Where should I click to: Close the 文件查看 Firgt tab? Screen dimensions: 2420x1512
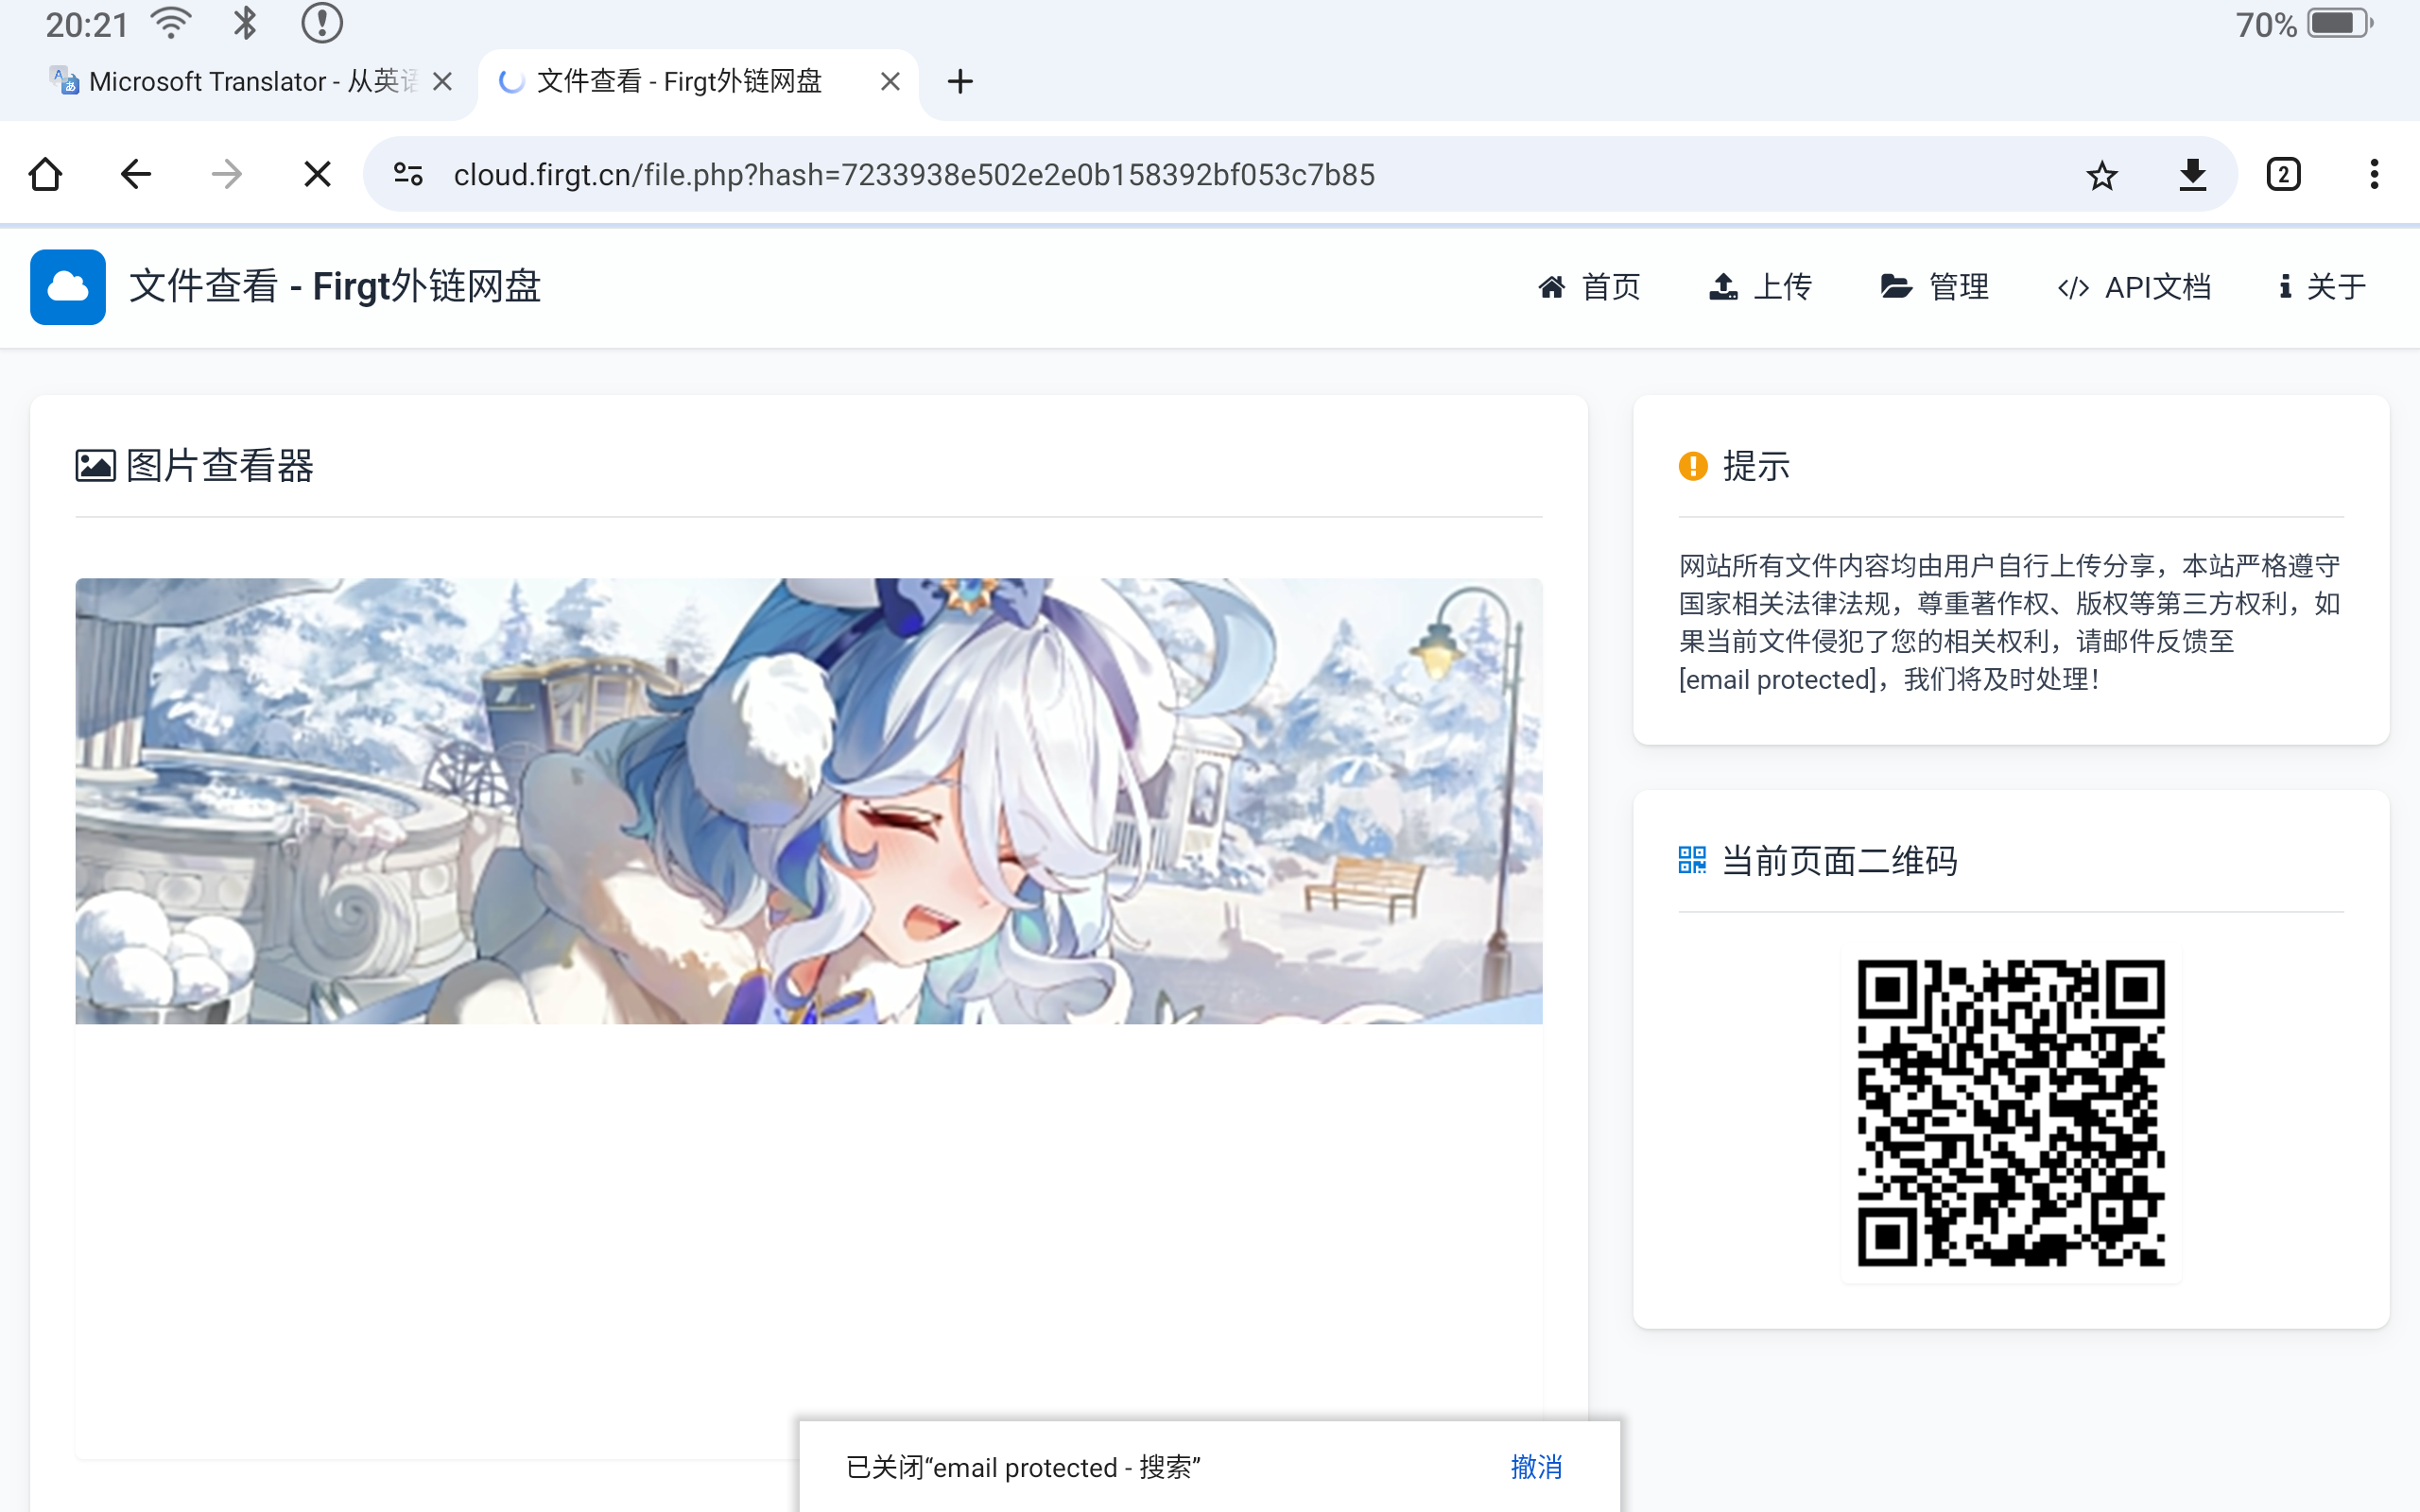pos(890,81)
